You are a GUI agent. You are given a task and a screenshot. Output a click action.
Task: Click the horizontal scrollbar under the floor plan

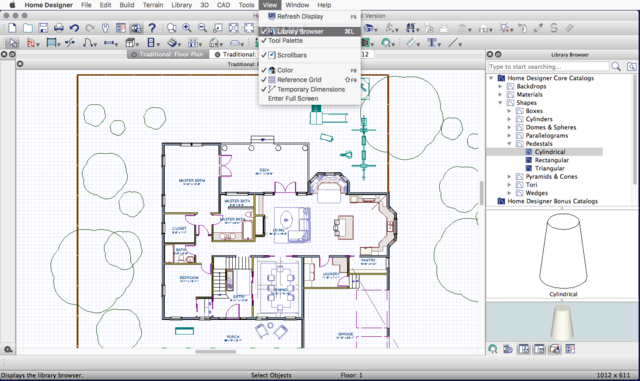point(216,352)
